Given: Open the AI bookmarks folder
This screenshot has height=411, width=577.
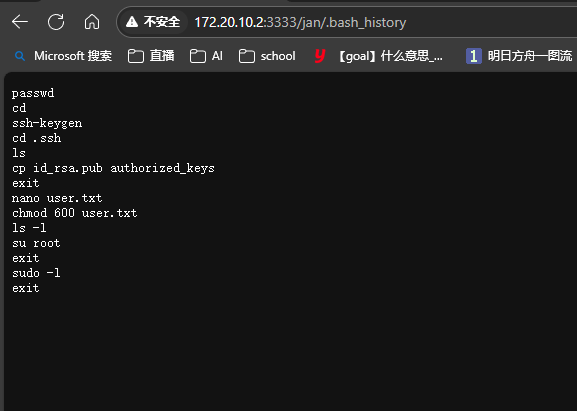Looking at the screenshot, I should point(206,56).
